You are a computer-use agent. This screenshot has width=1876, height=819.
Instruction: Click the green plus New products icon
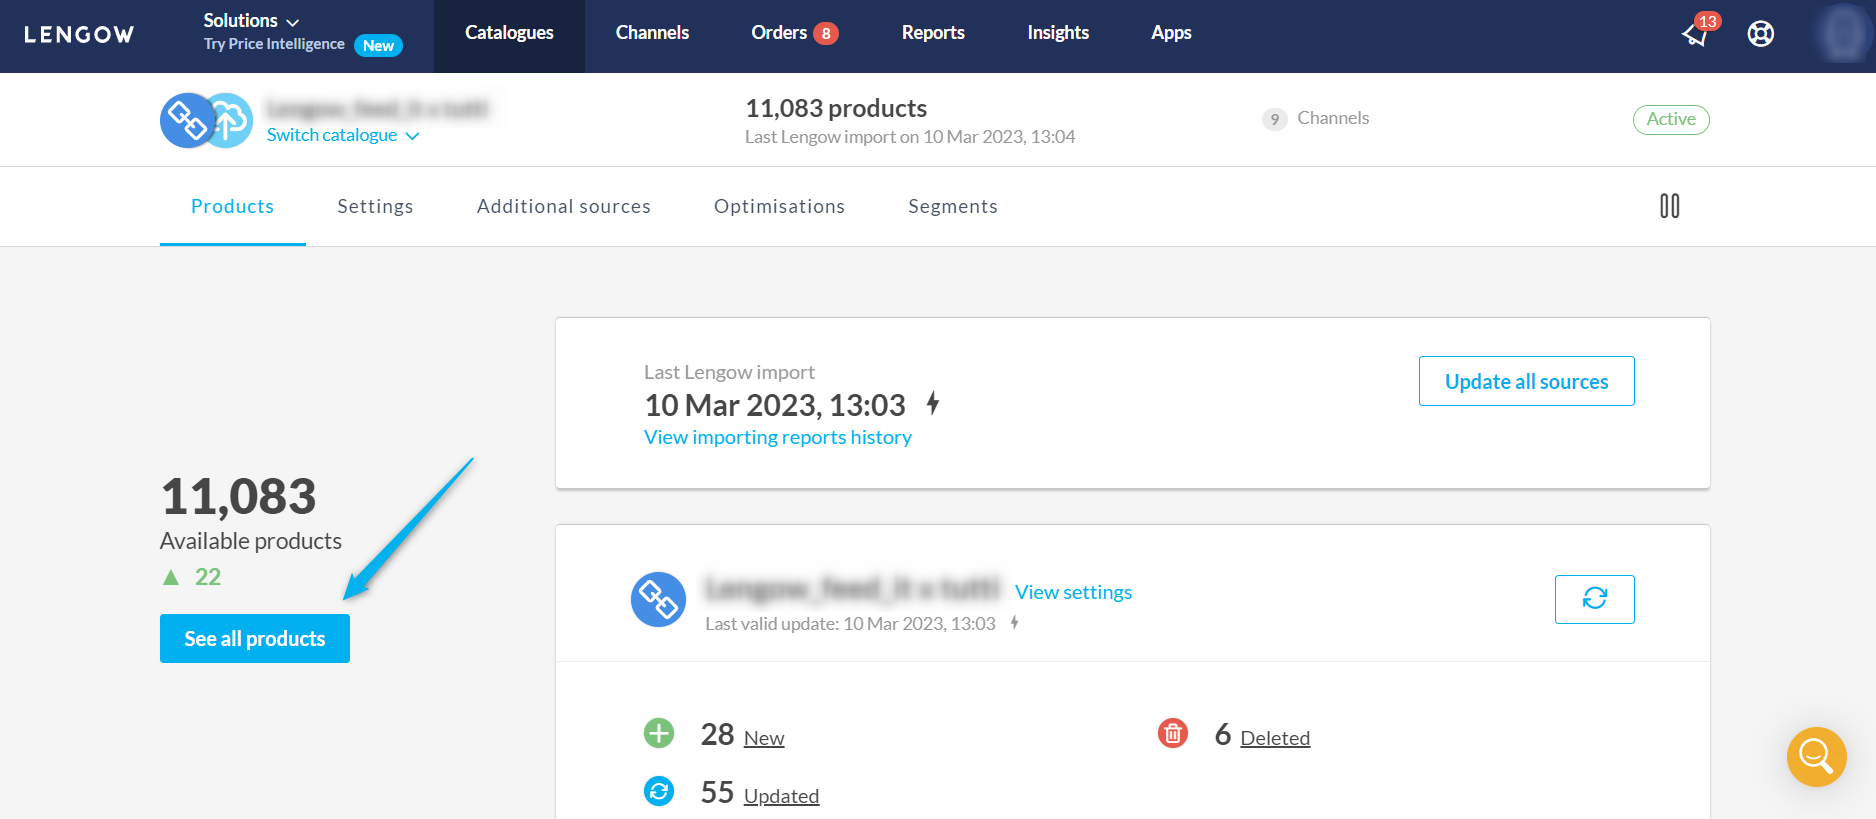click(x=658, y=733)
